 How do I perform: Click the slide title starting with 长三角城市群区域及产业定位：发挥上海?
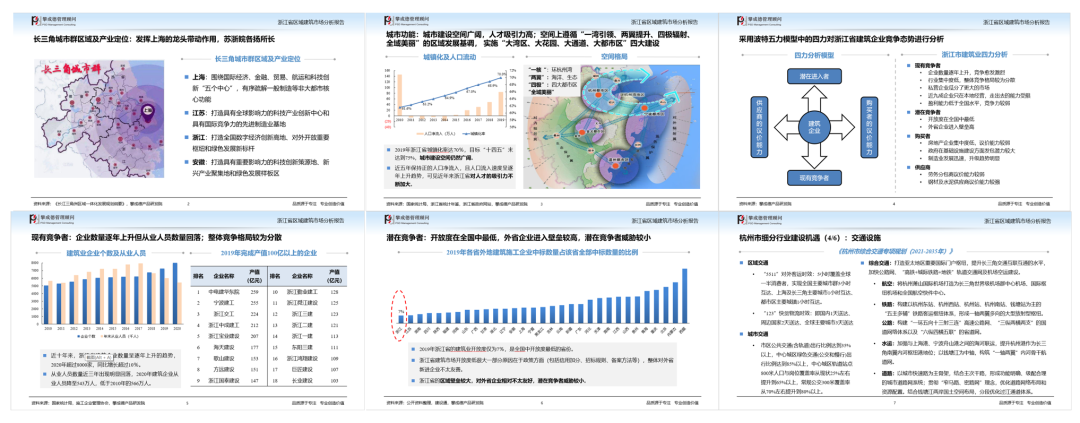[x=154, y=40]
